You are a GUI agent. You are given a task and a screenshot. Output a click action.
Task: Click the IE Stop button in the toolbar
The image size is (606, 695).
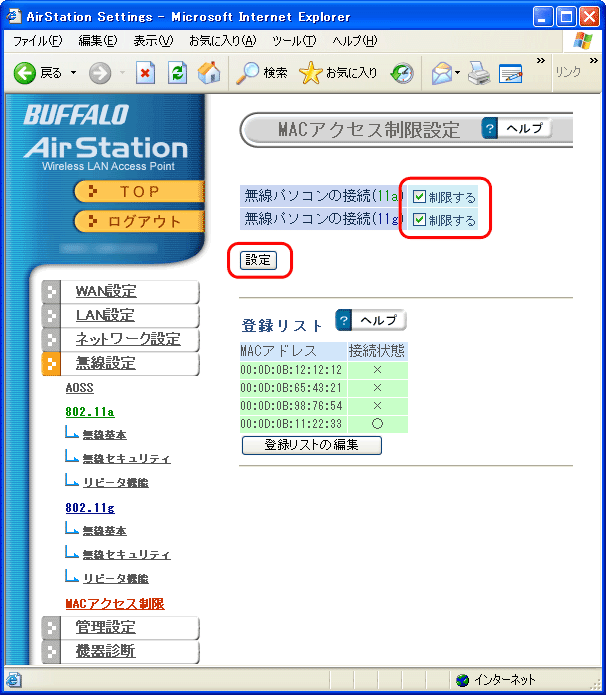145,73
